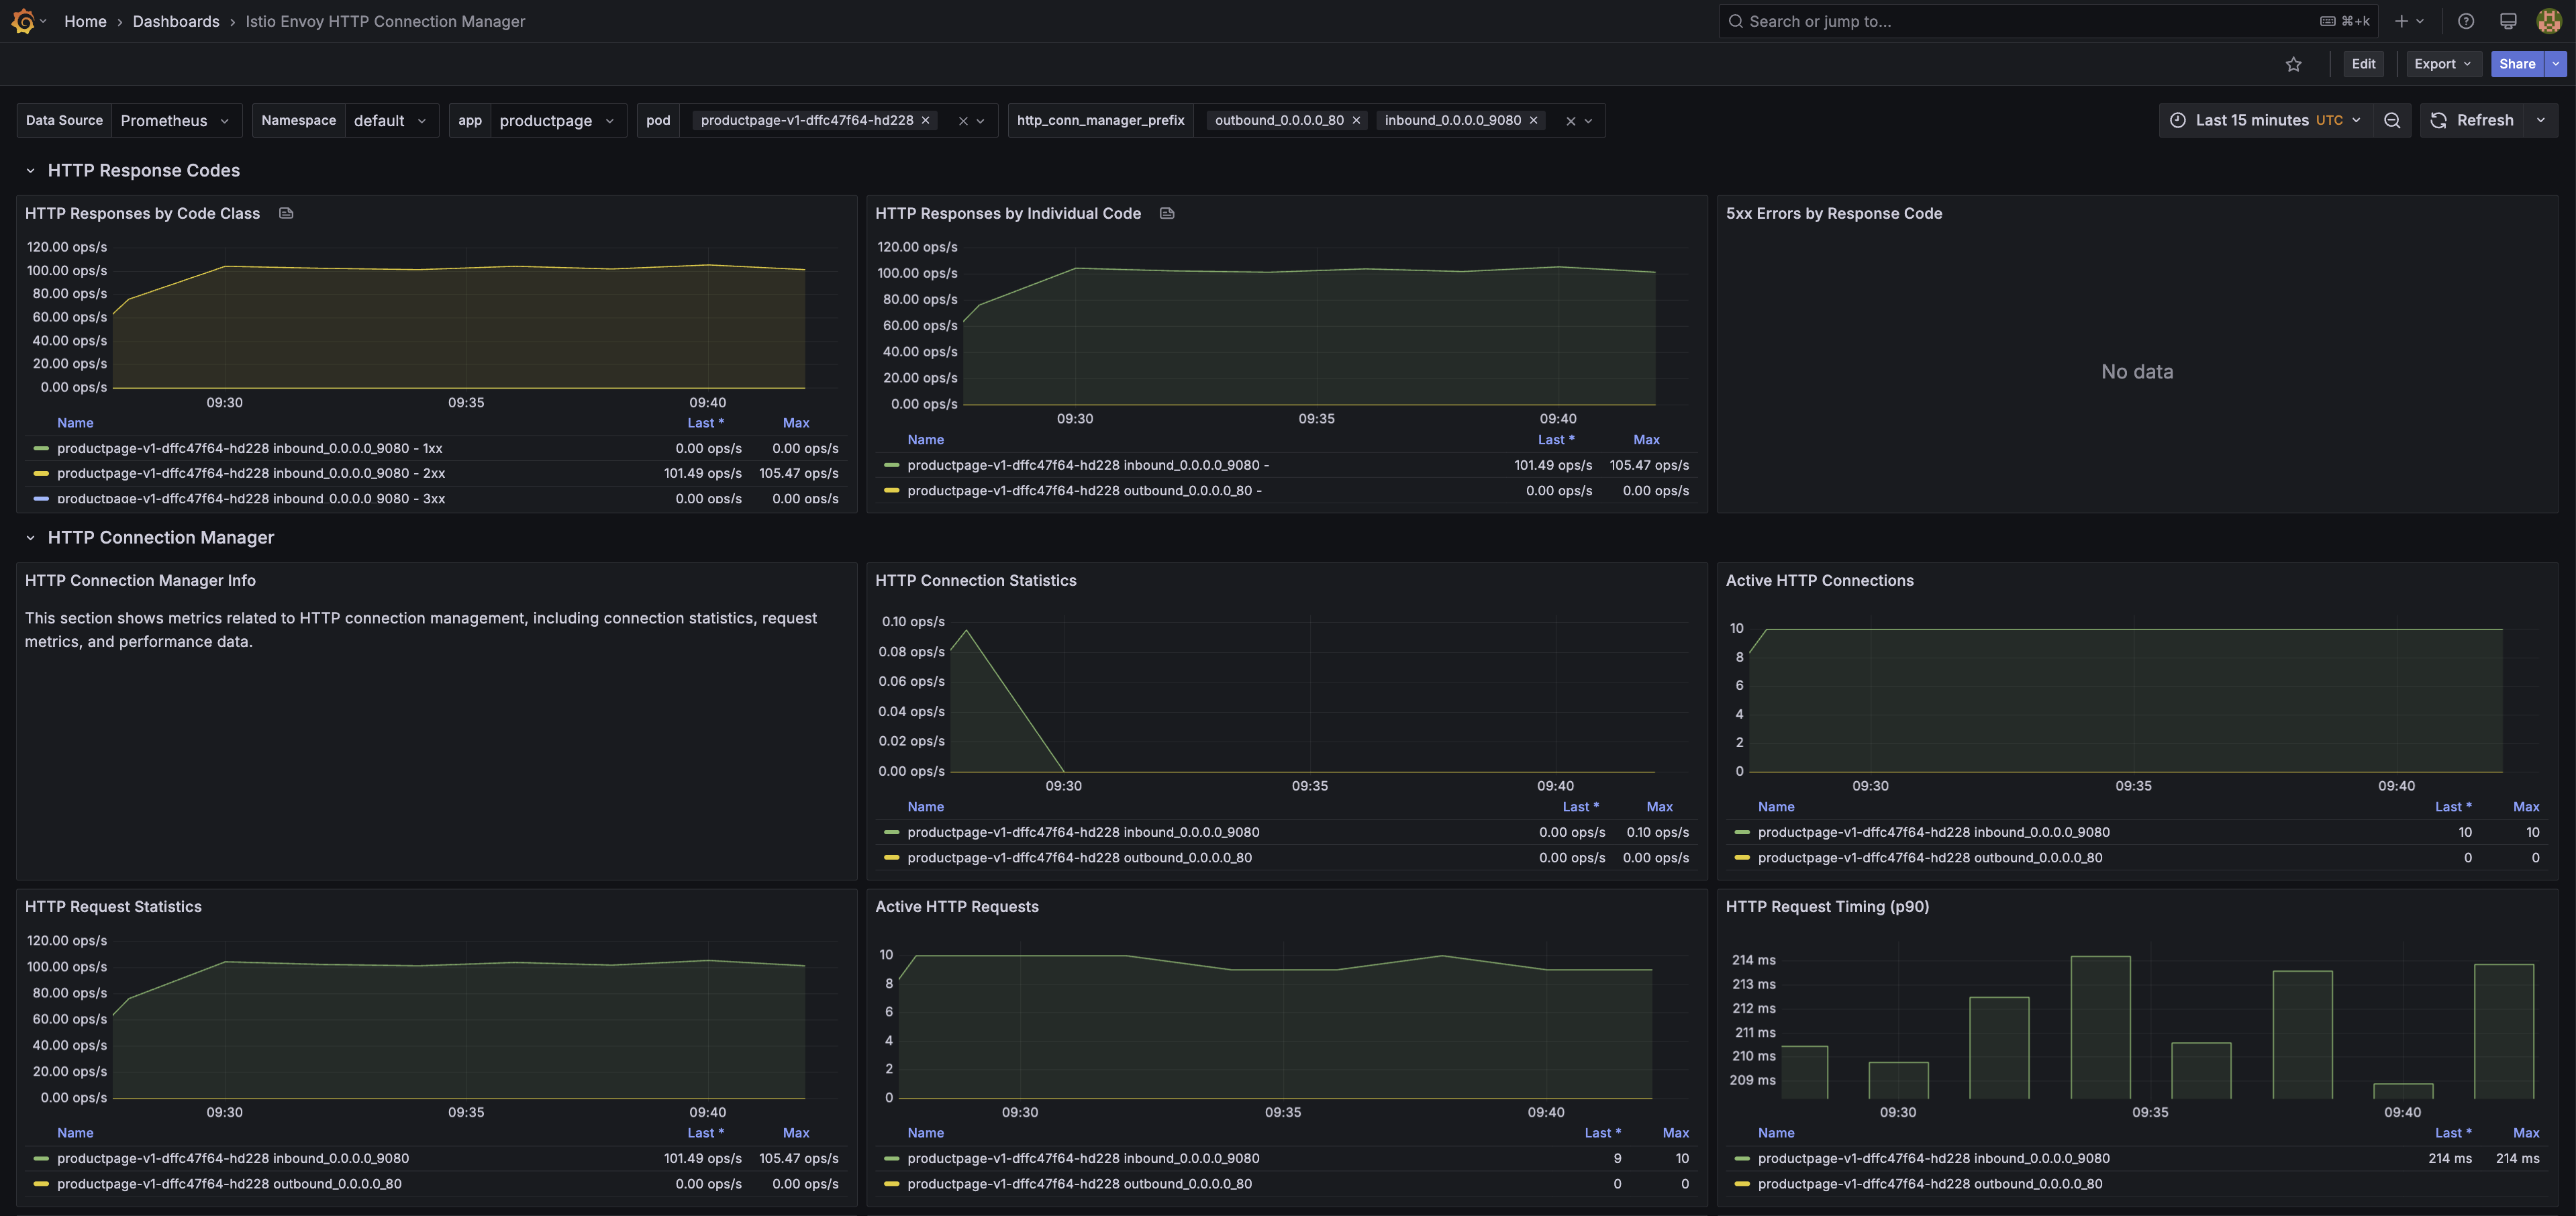Open the news feed monitor icon
The width and height of the screenshot is (2576, 1216).
click(x=2507, y=21)
